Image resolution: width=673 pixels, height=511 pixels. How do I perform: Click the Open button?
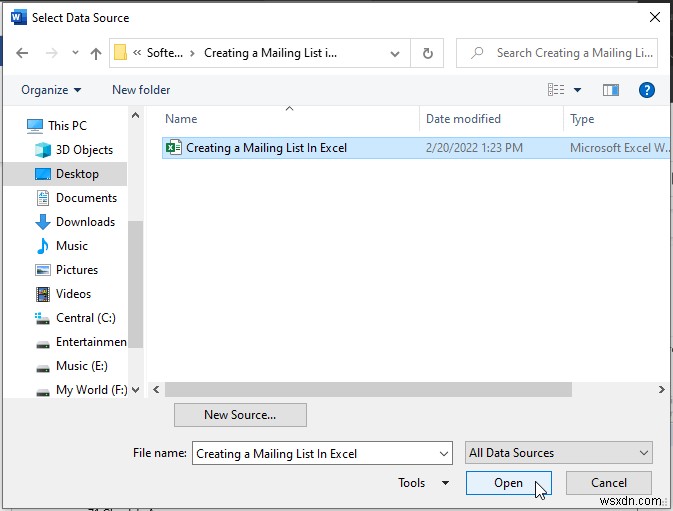pos(509,483)
